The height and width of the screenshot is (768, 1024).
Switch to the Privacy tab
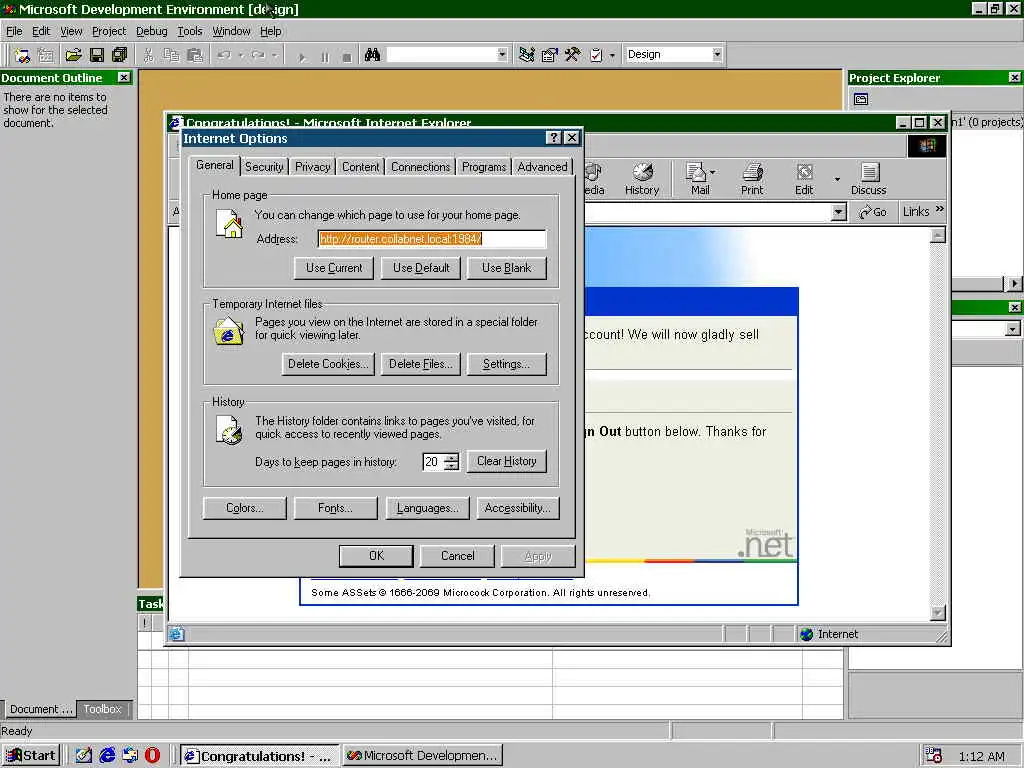(x=312, y=167)
